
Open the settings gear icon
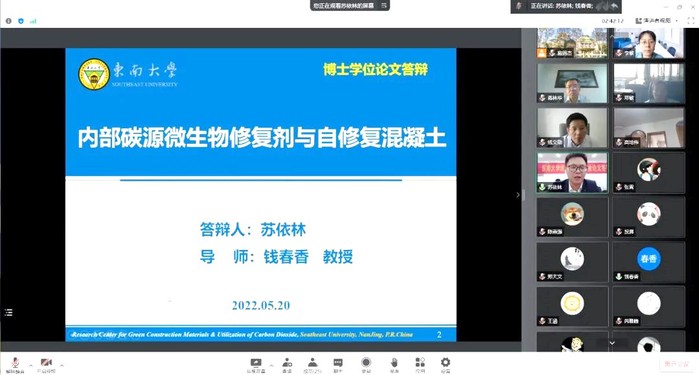pos(445,365)
